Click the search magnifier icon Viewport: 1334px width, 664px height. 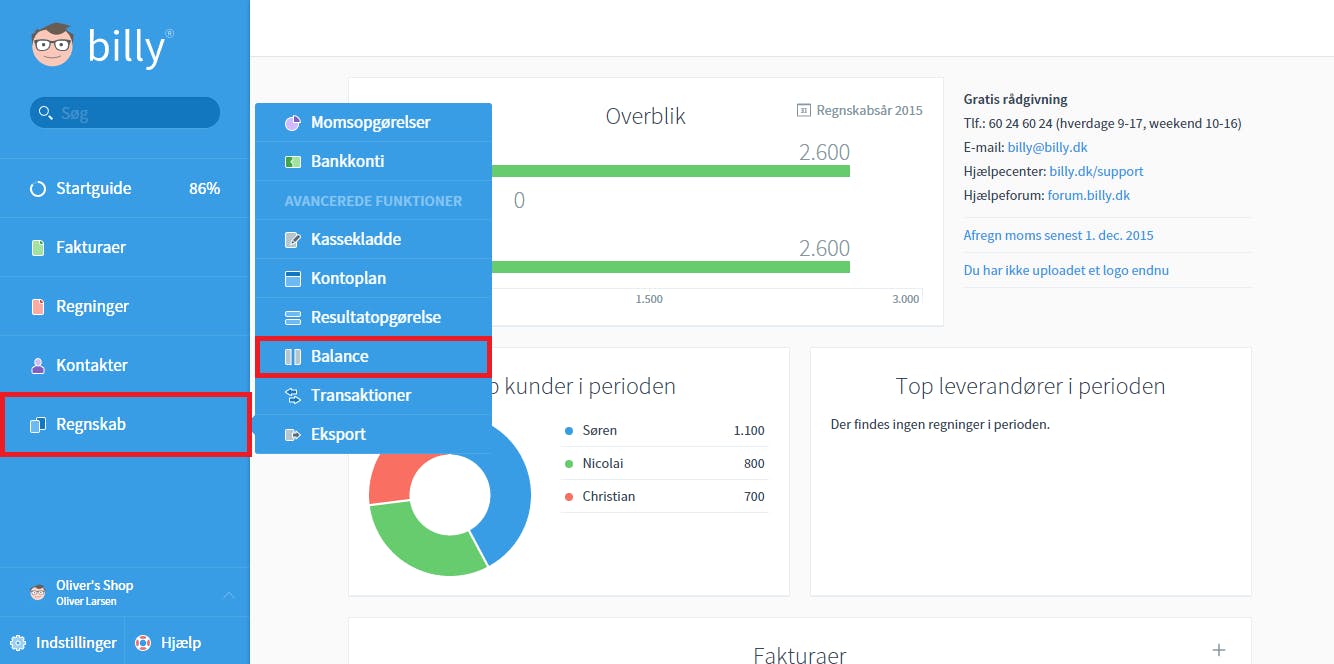pos(45,113)
